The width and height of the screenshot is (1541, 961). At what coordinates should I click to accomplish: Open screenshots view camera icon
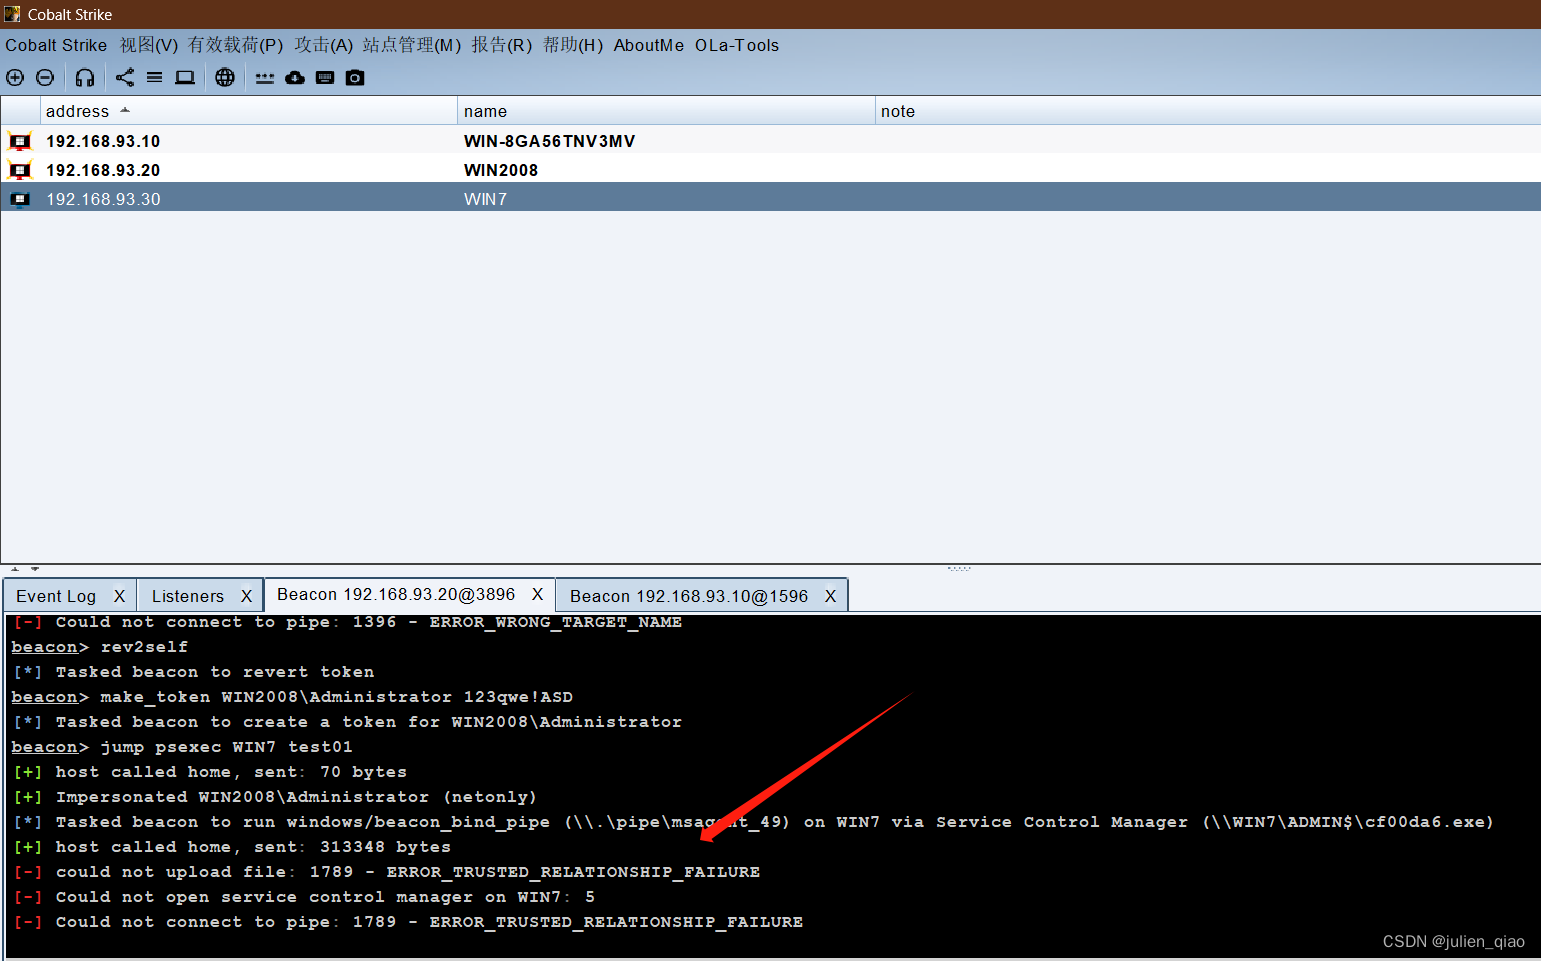tap(355, 77)
